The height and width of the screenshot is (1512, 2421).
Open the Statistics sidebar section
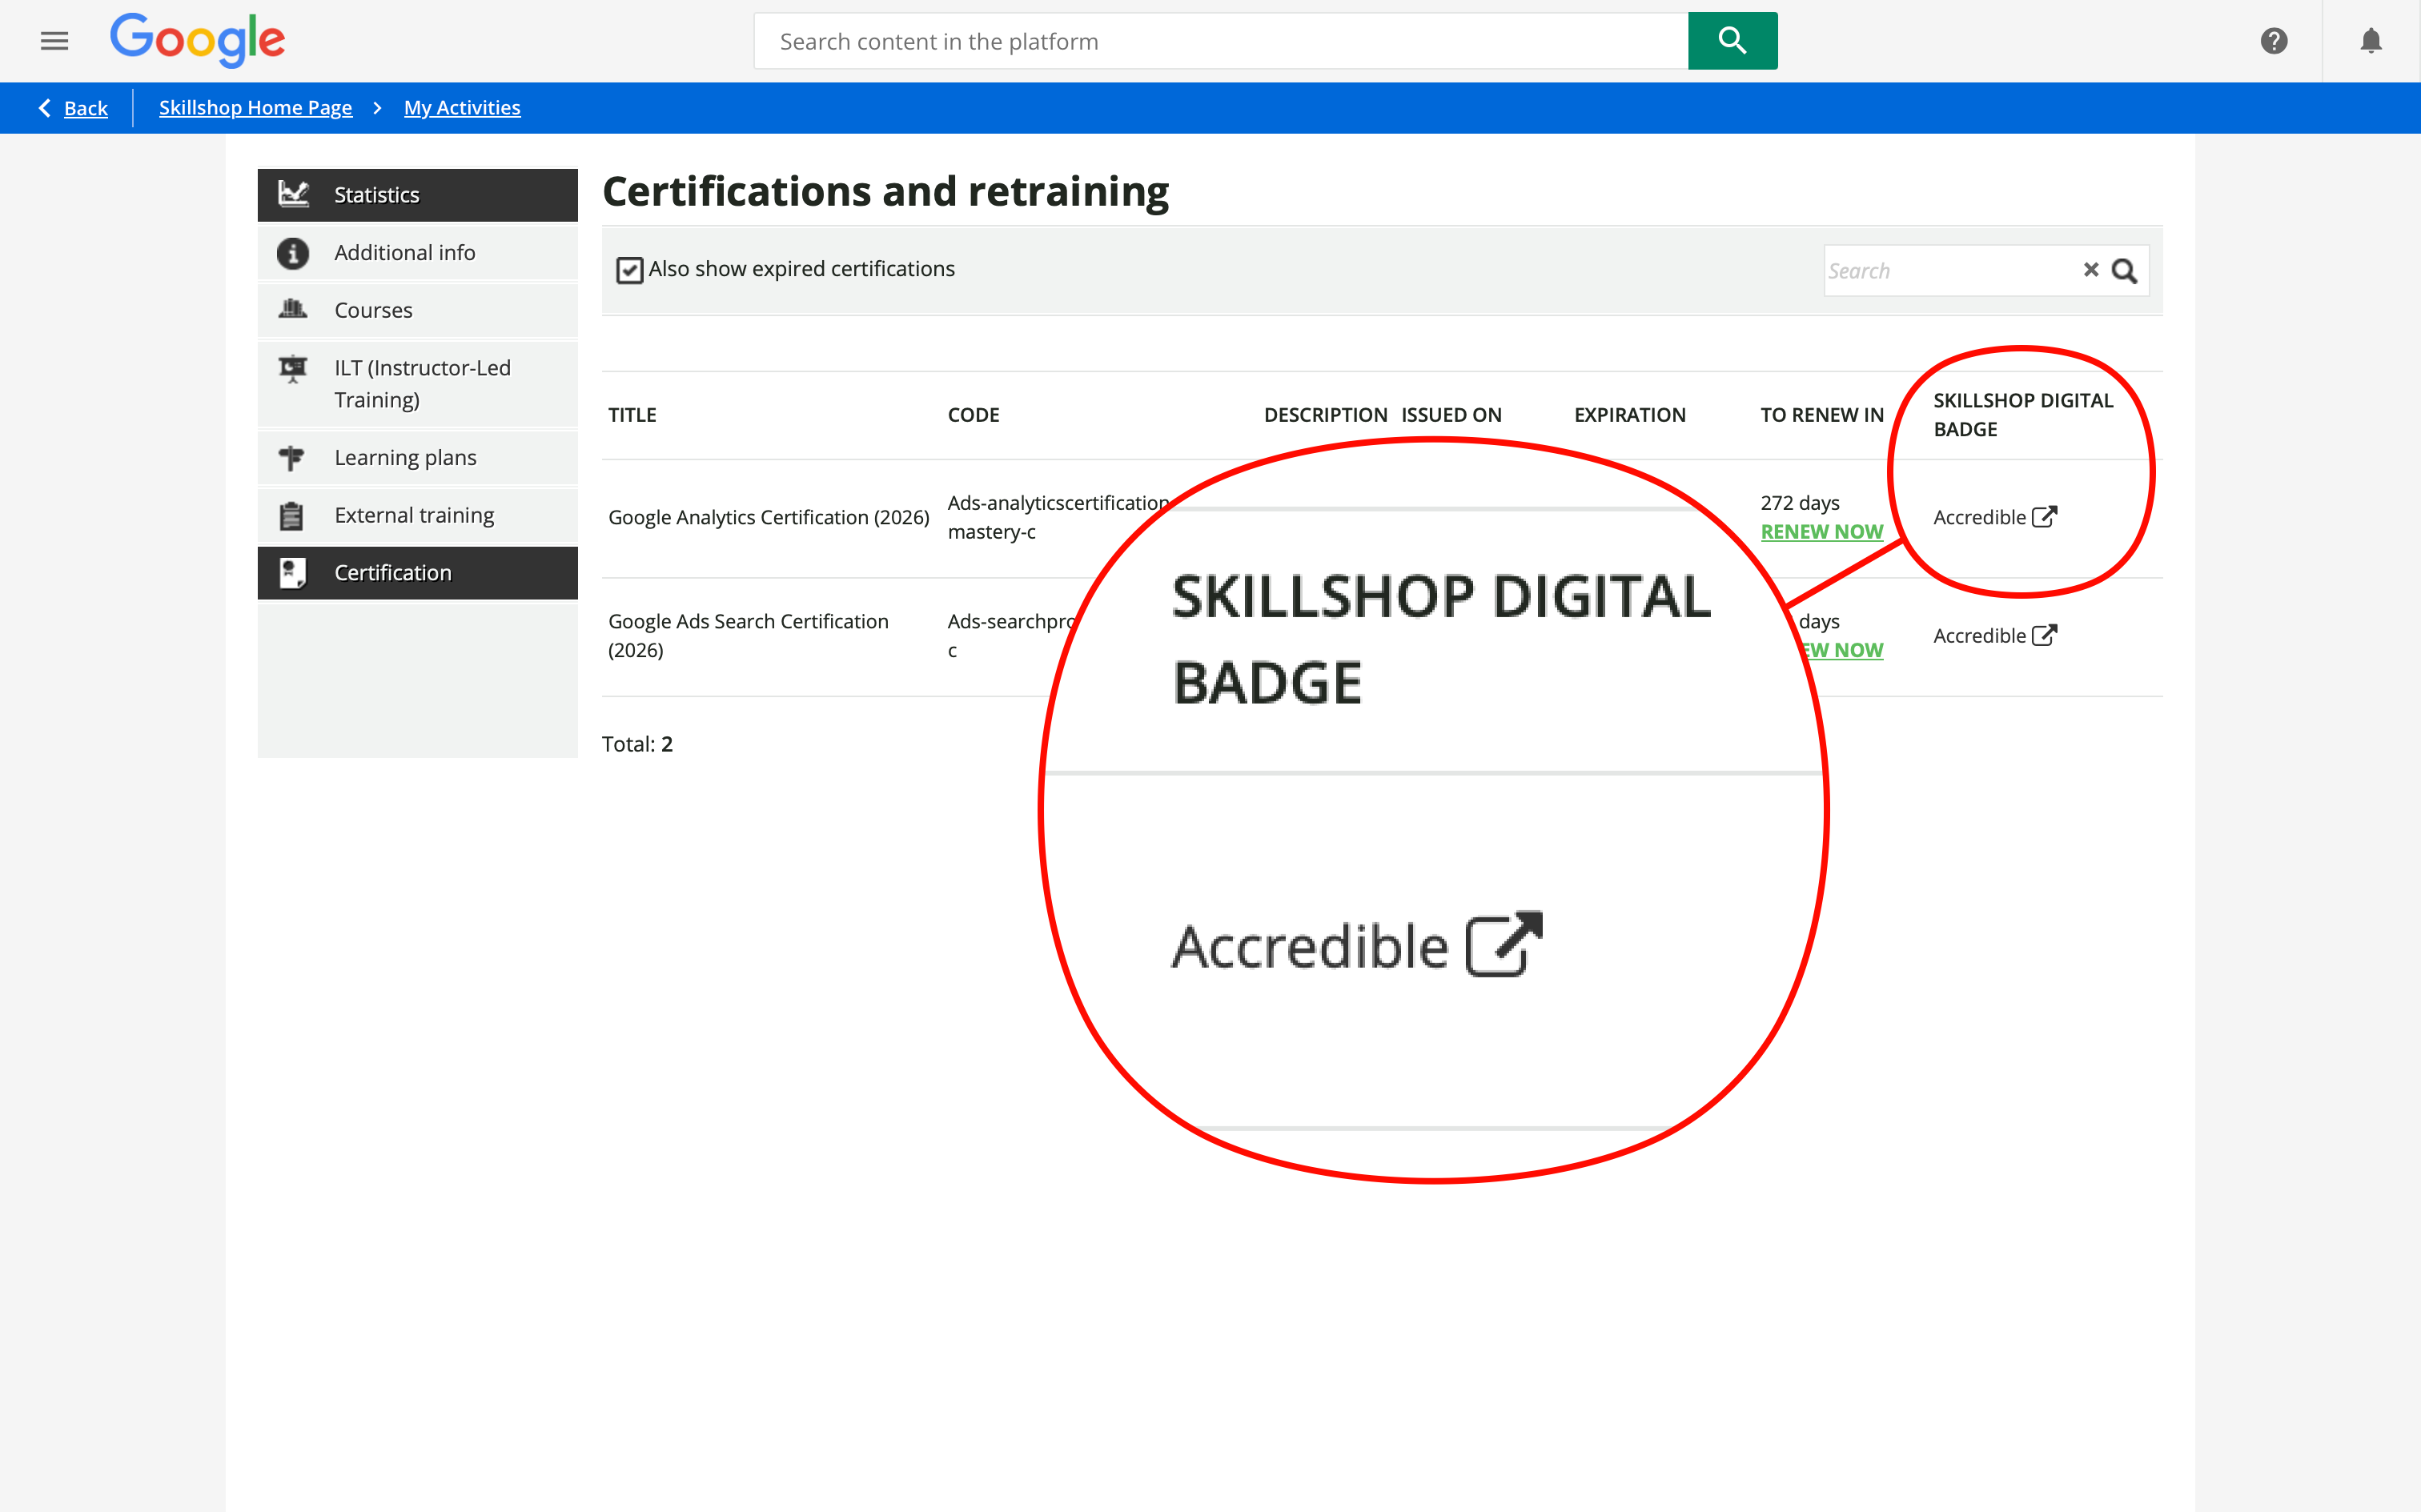(418, 195)
